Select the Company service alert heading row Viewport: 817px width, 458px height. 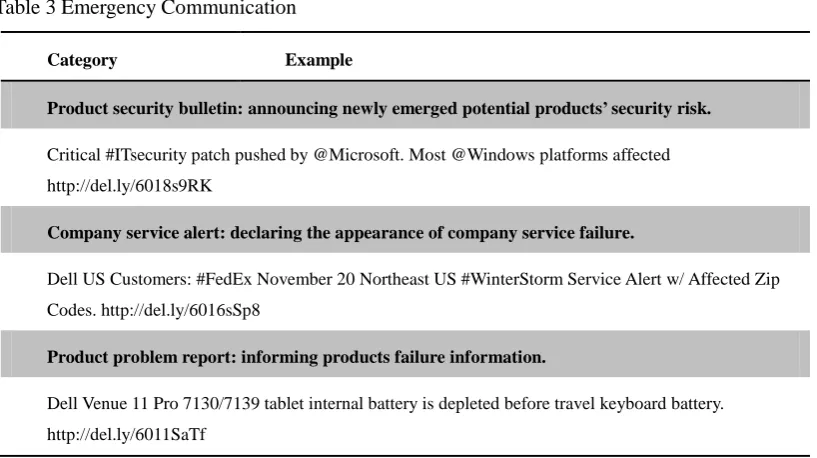pos(405,232)
